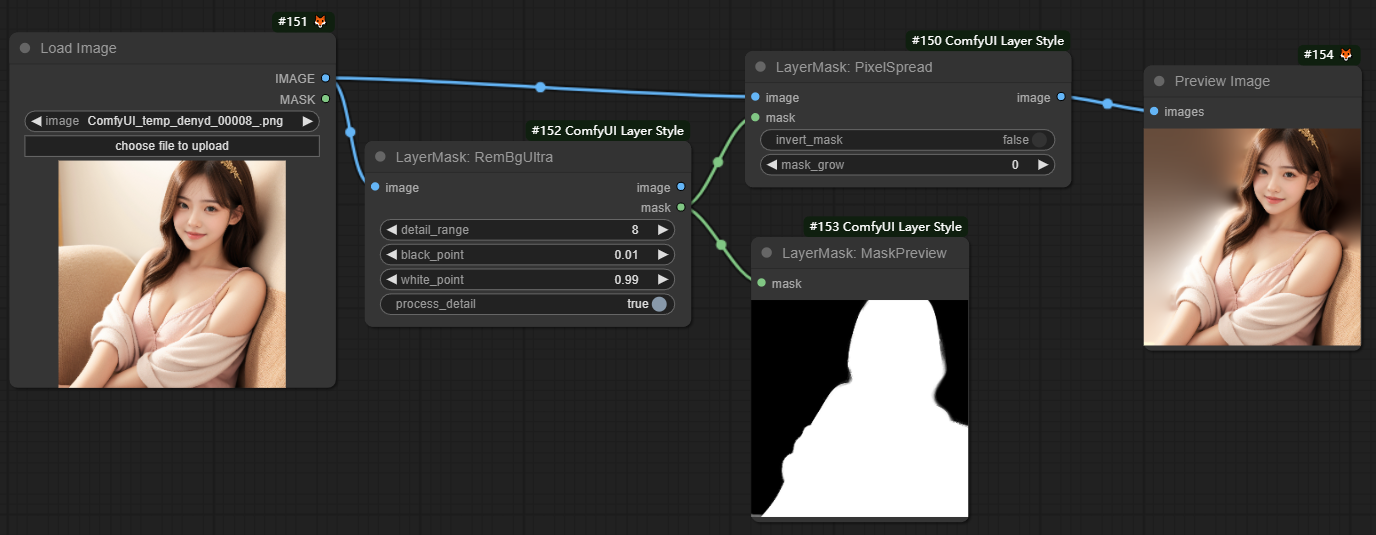The width and height of the screenshot is (1376, 535).
Task: Open the image filename selector list
Action: tap(170, 121)
